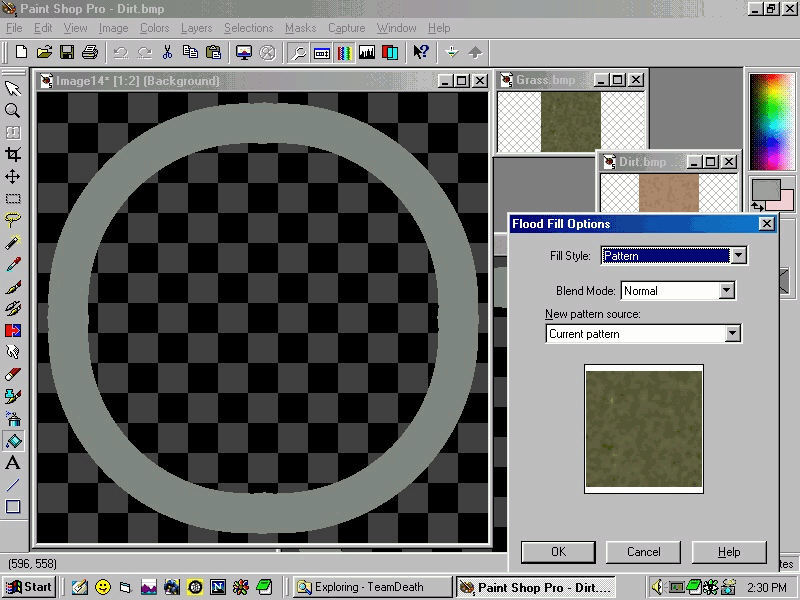Open the Selections menu
The height and width of the screenshot is (600, 800).
tap(248, 28)
